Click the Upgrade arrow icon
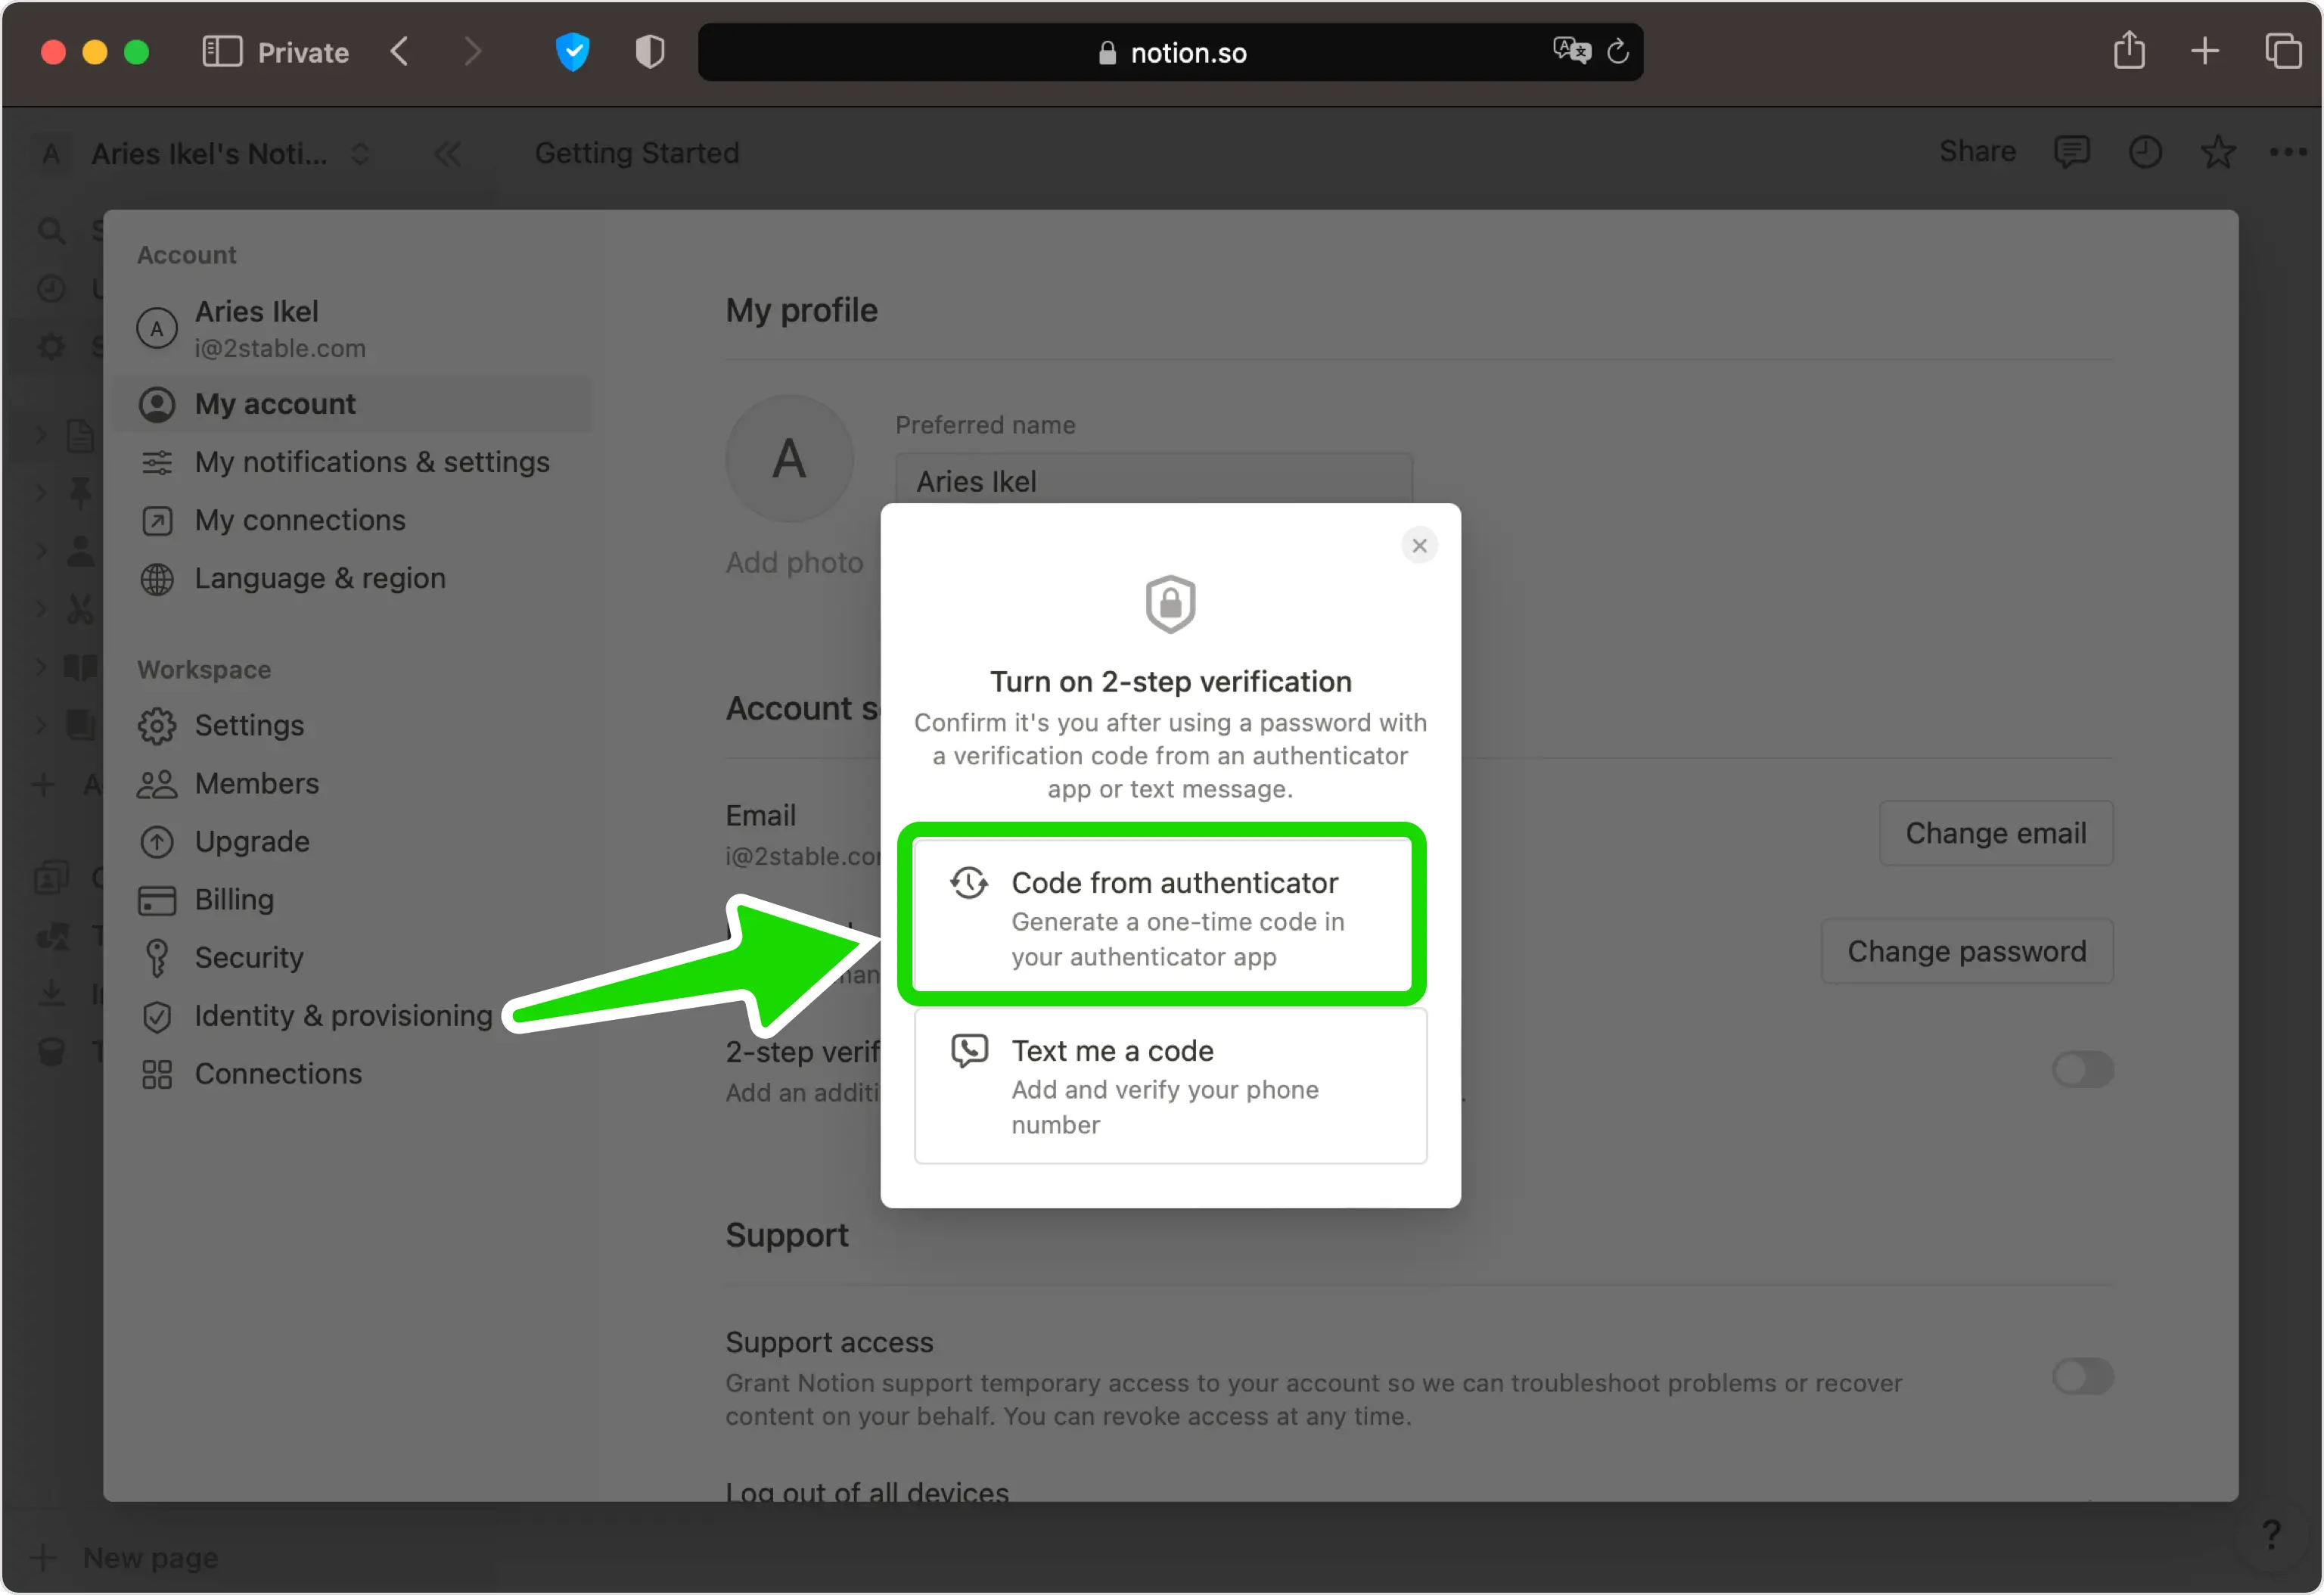 [x=157, y=842]
